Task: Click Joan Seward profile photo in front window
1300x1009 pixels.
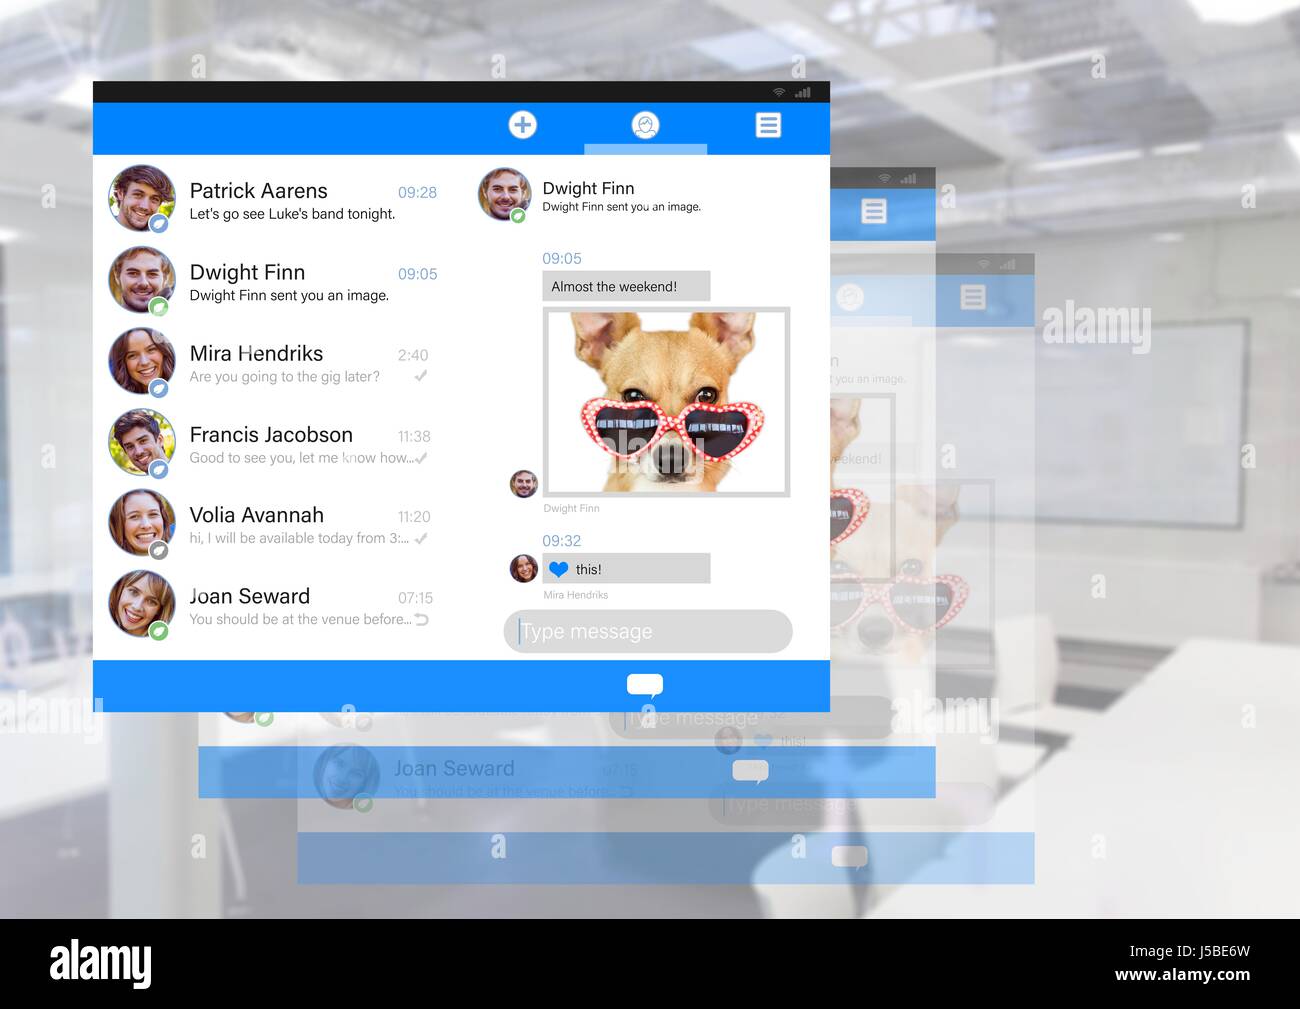Action: tap(141, 603)
